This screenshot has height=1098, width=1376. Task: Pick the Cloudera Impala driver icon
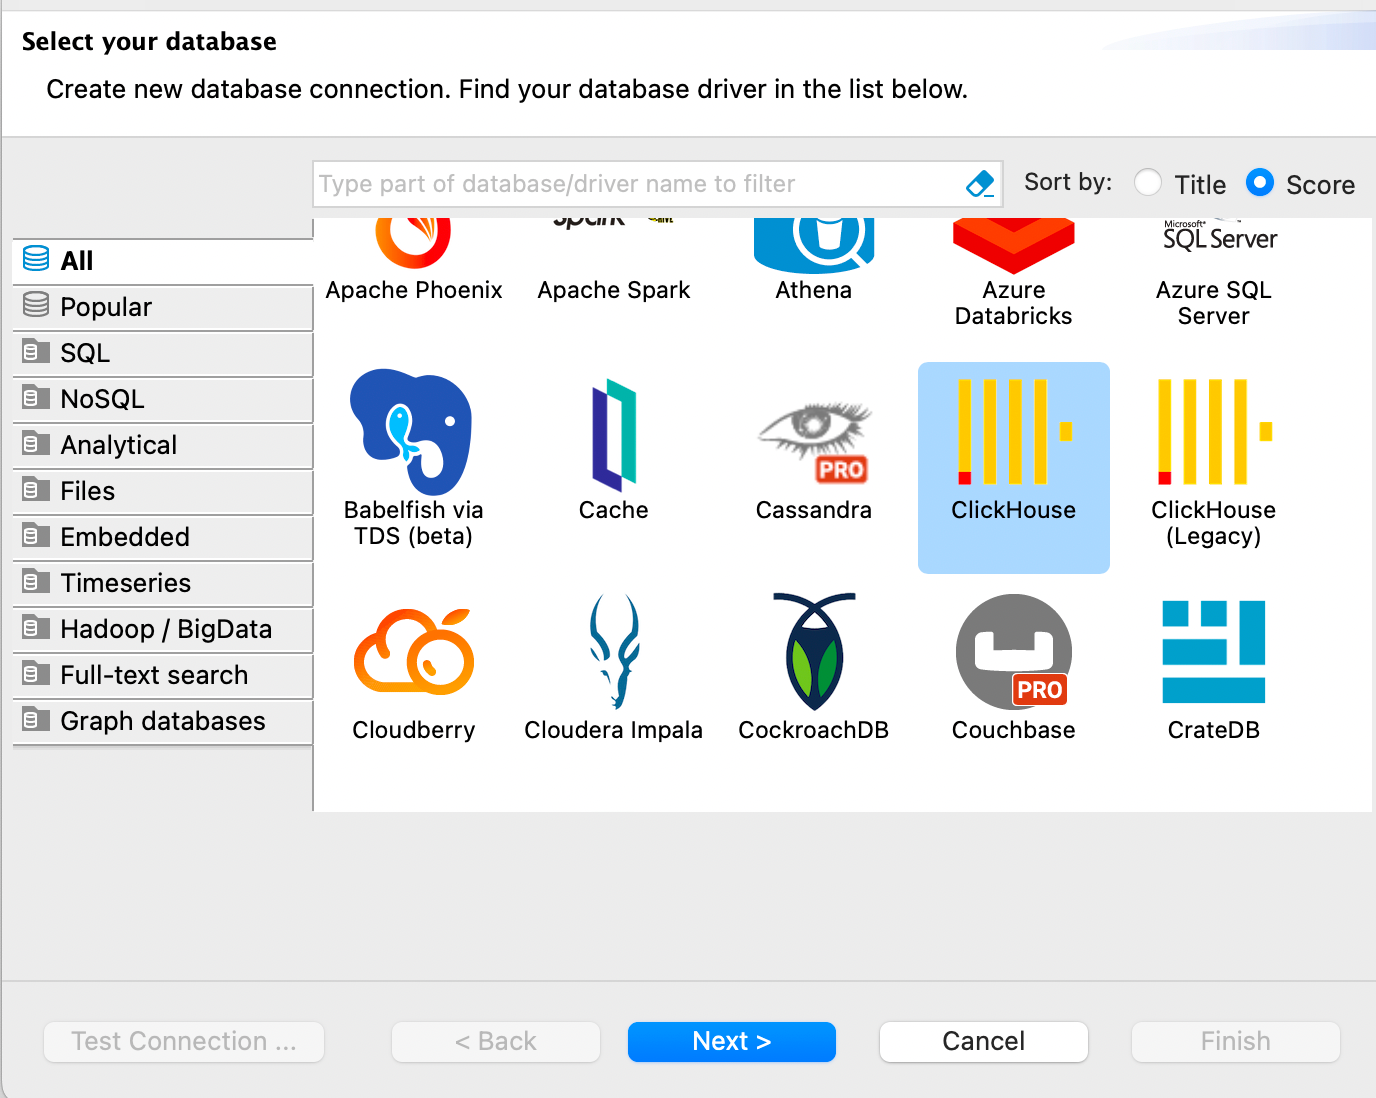pyautogui.click(x=613, y=652)
